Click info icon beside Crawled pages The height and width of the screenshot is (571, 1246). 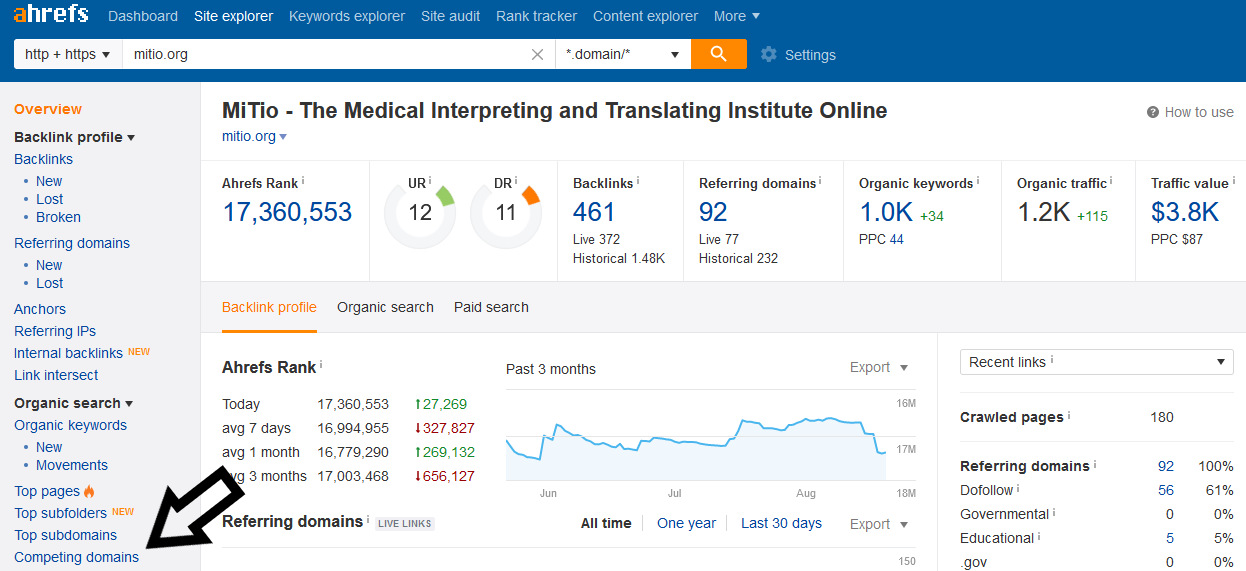tap(1070, 415)
